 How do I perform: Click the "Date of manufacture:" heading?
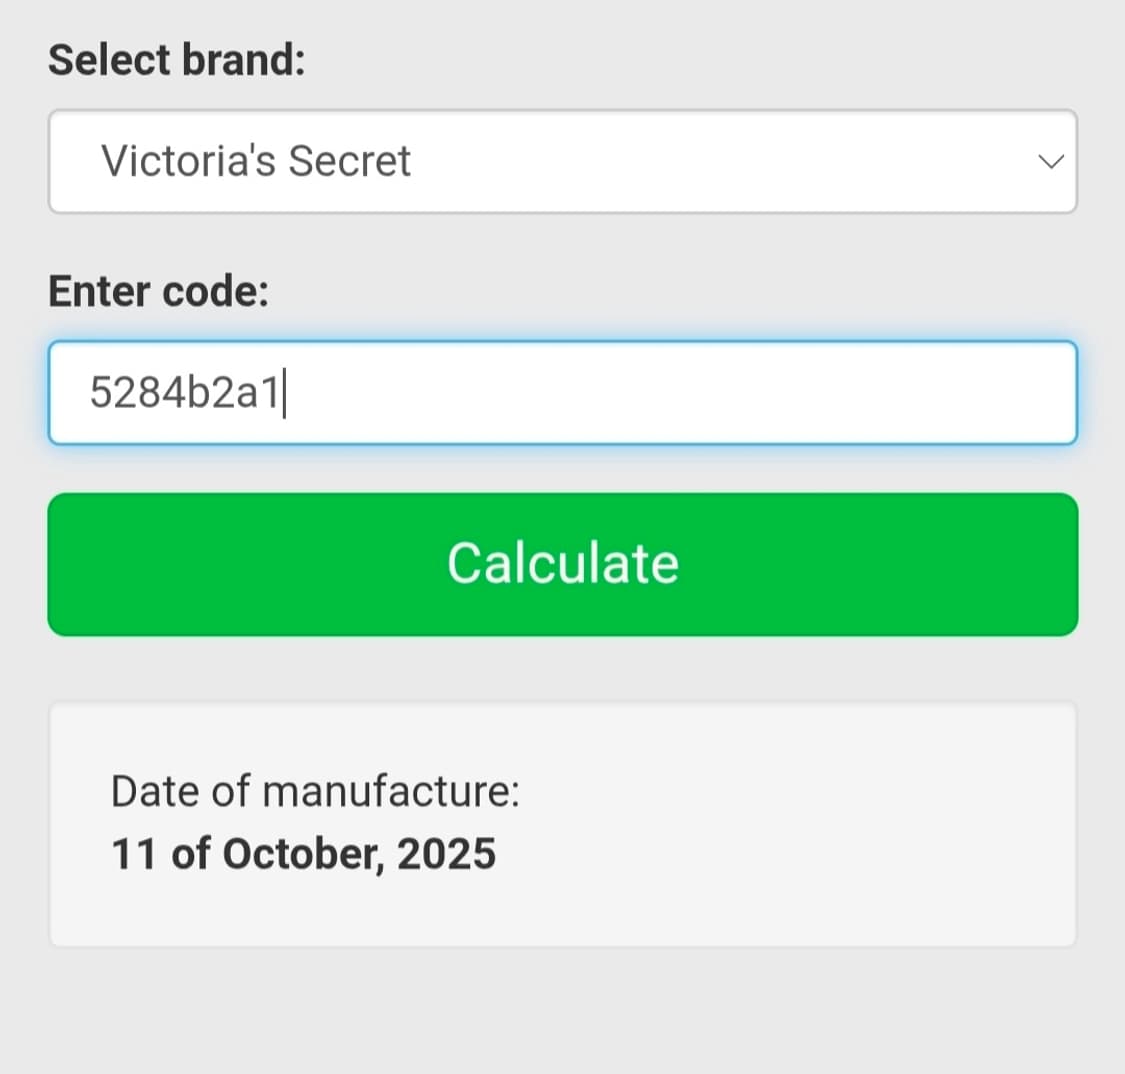point(315,791)
